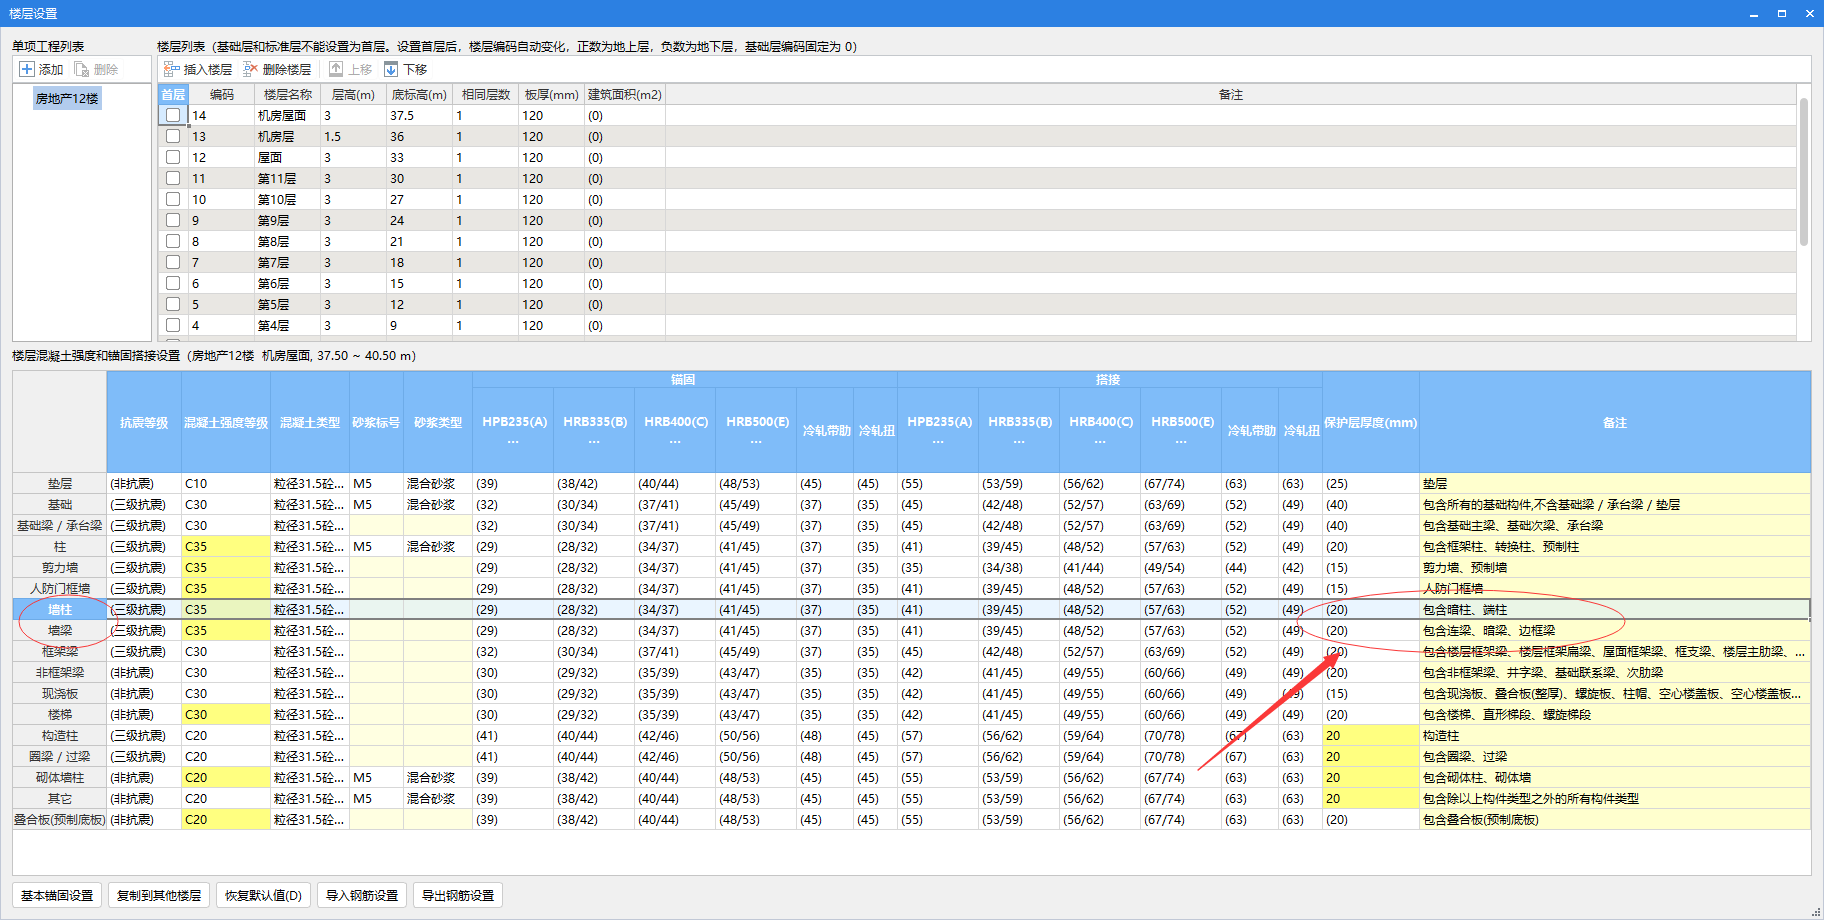The width and height of the screenshot is (1824, 920).
Task: Click 复制到其他楼层 button
Action: [159, 895]
